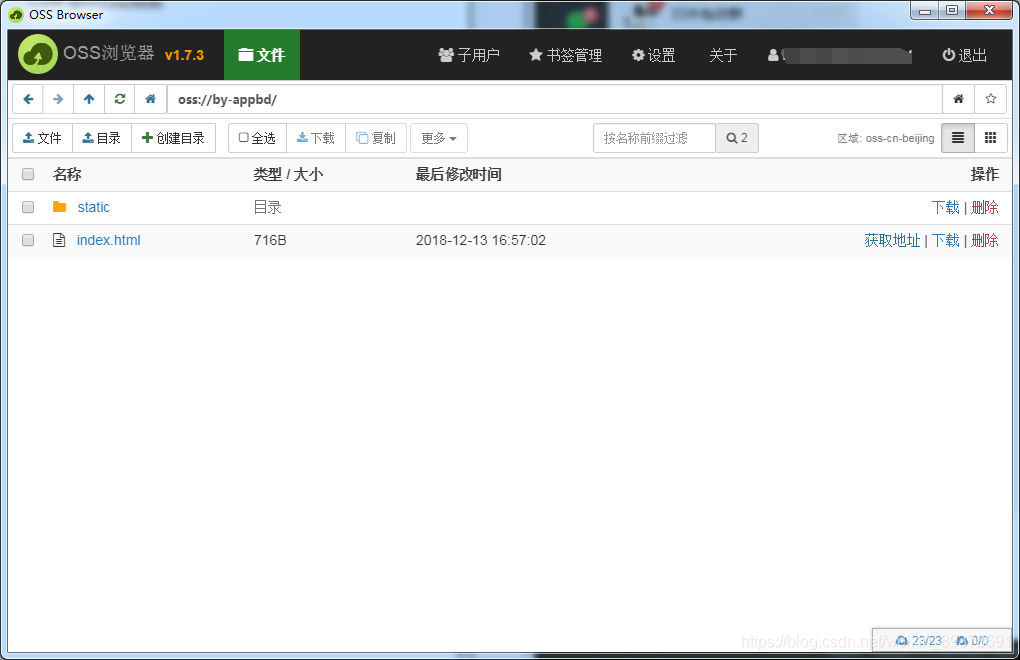
Task: Select the checkbox for index.html
Action: [27, 240]
